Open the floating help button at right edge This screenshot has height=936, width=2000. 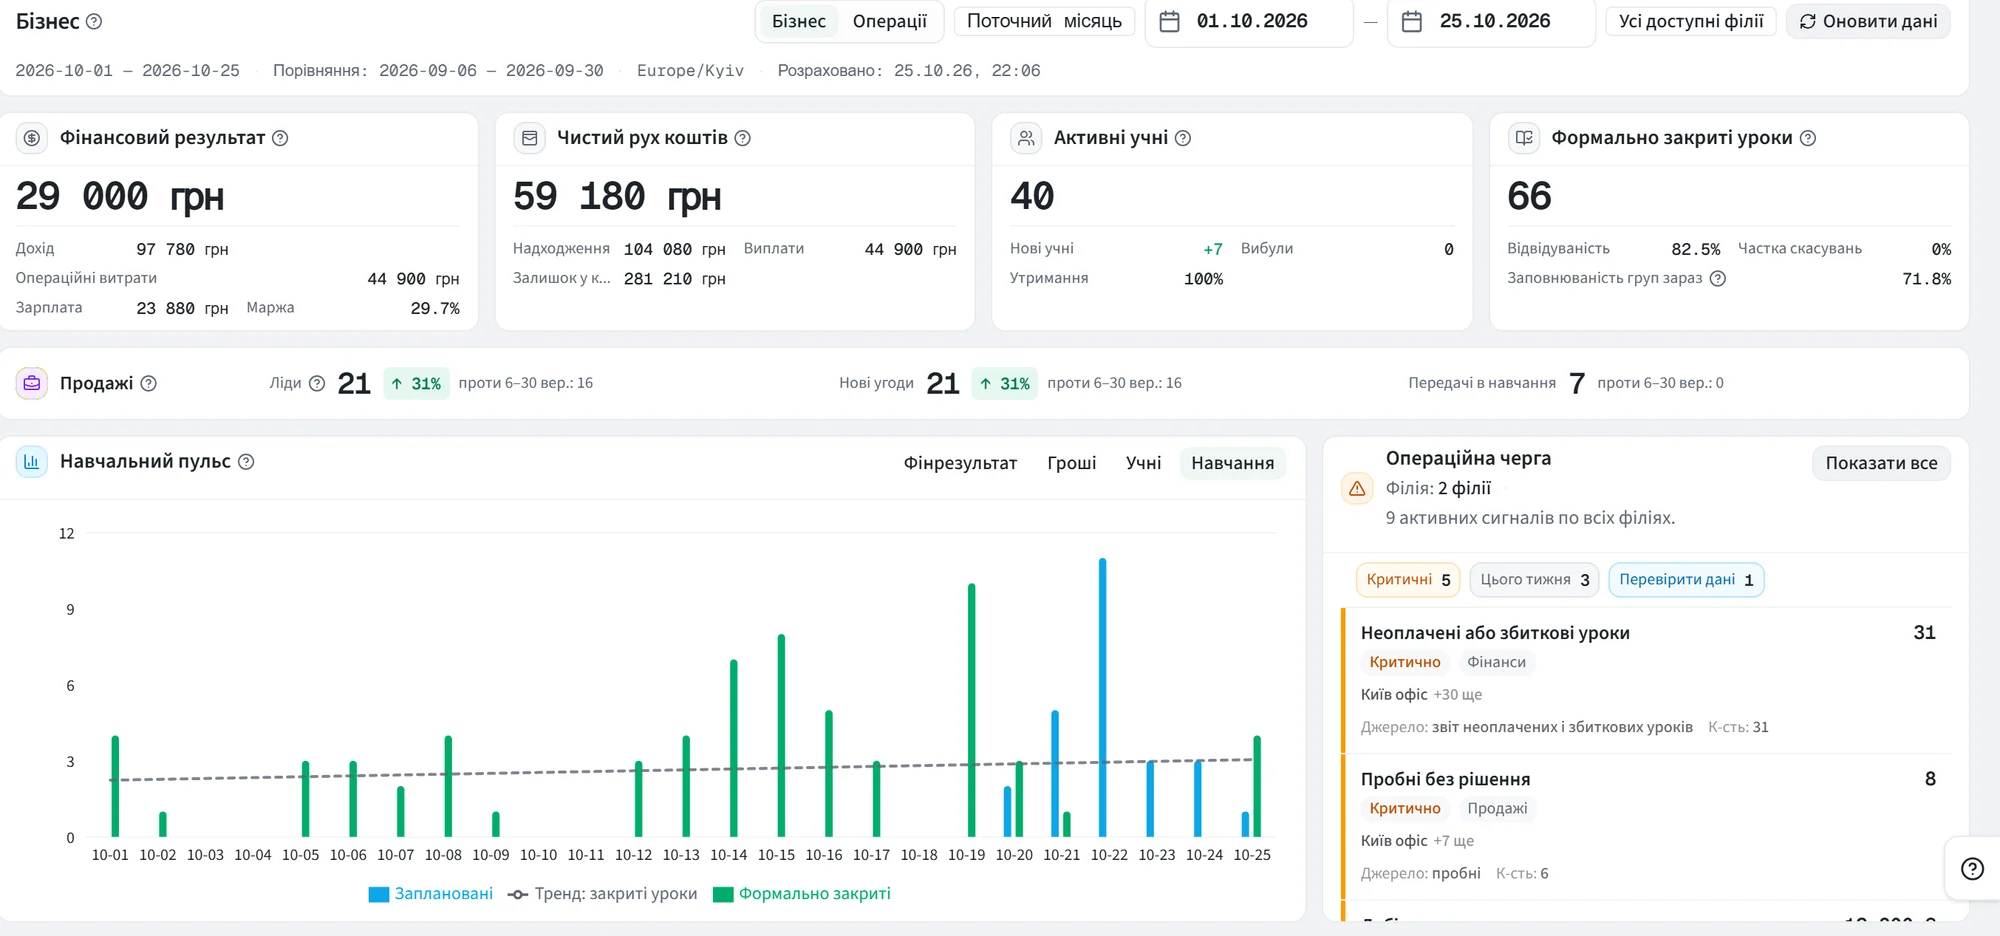pos(1972,868)
